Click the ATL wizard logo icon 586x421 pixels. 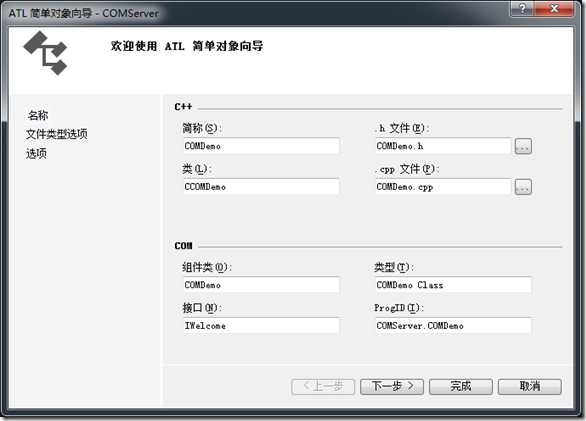tap(46, 53)
